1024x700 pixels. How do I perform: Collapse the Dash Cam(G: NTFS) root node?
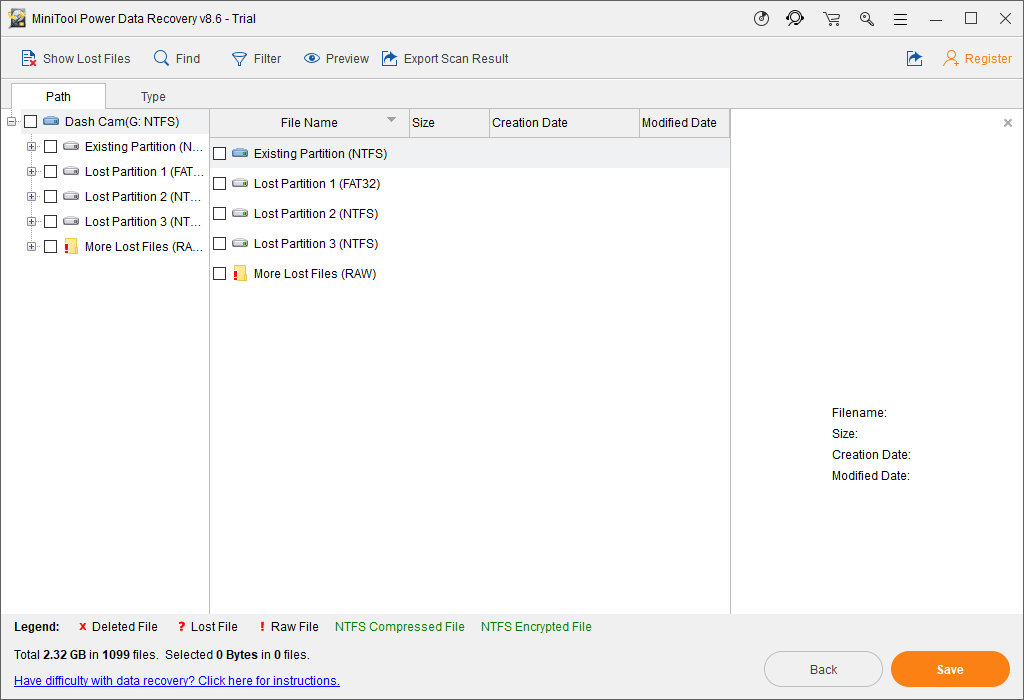coord(12,122)
